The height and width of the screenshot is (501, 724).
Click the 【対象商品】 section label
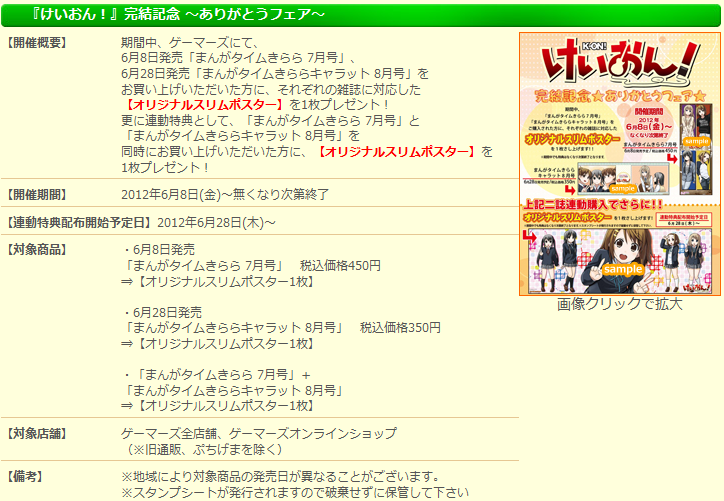click(38, 249)
